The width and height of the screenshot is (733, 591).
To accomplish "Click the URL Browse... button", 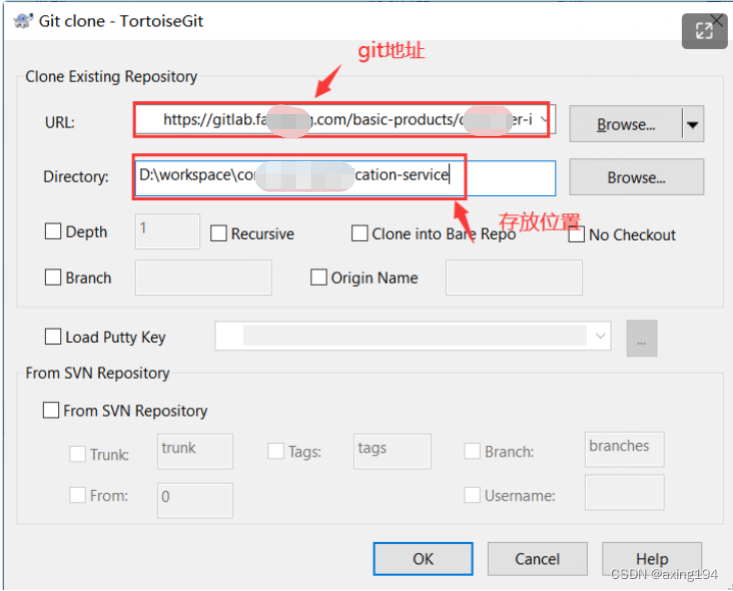I will point(626,124).
